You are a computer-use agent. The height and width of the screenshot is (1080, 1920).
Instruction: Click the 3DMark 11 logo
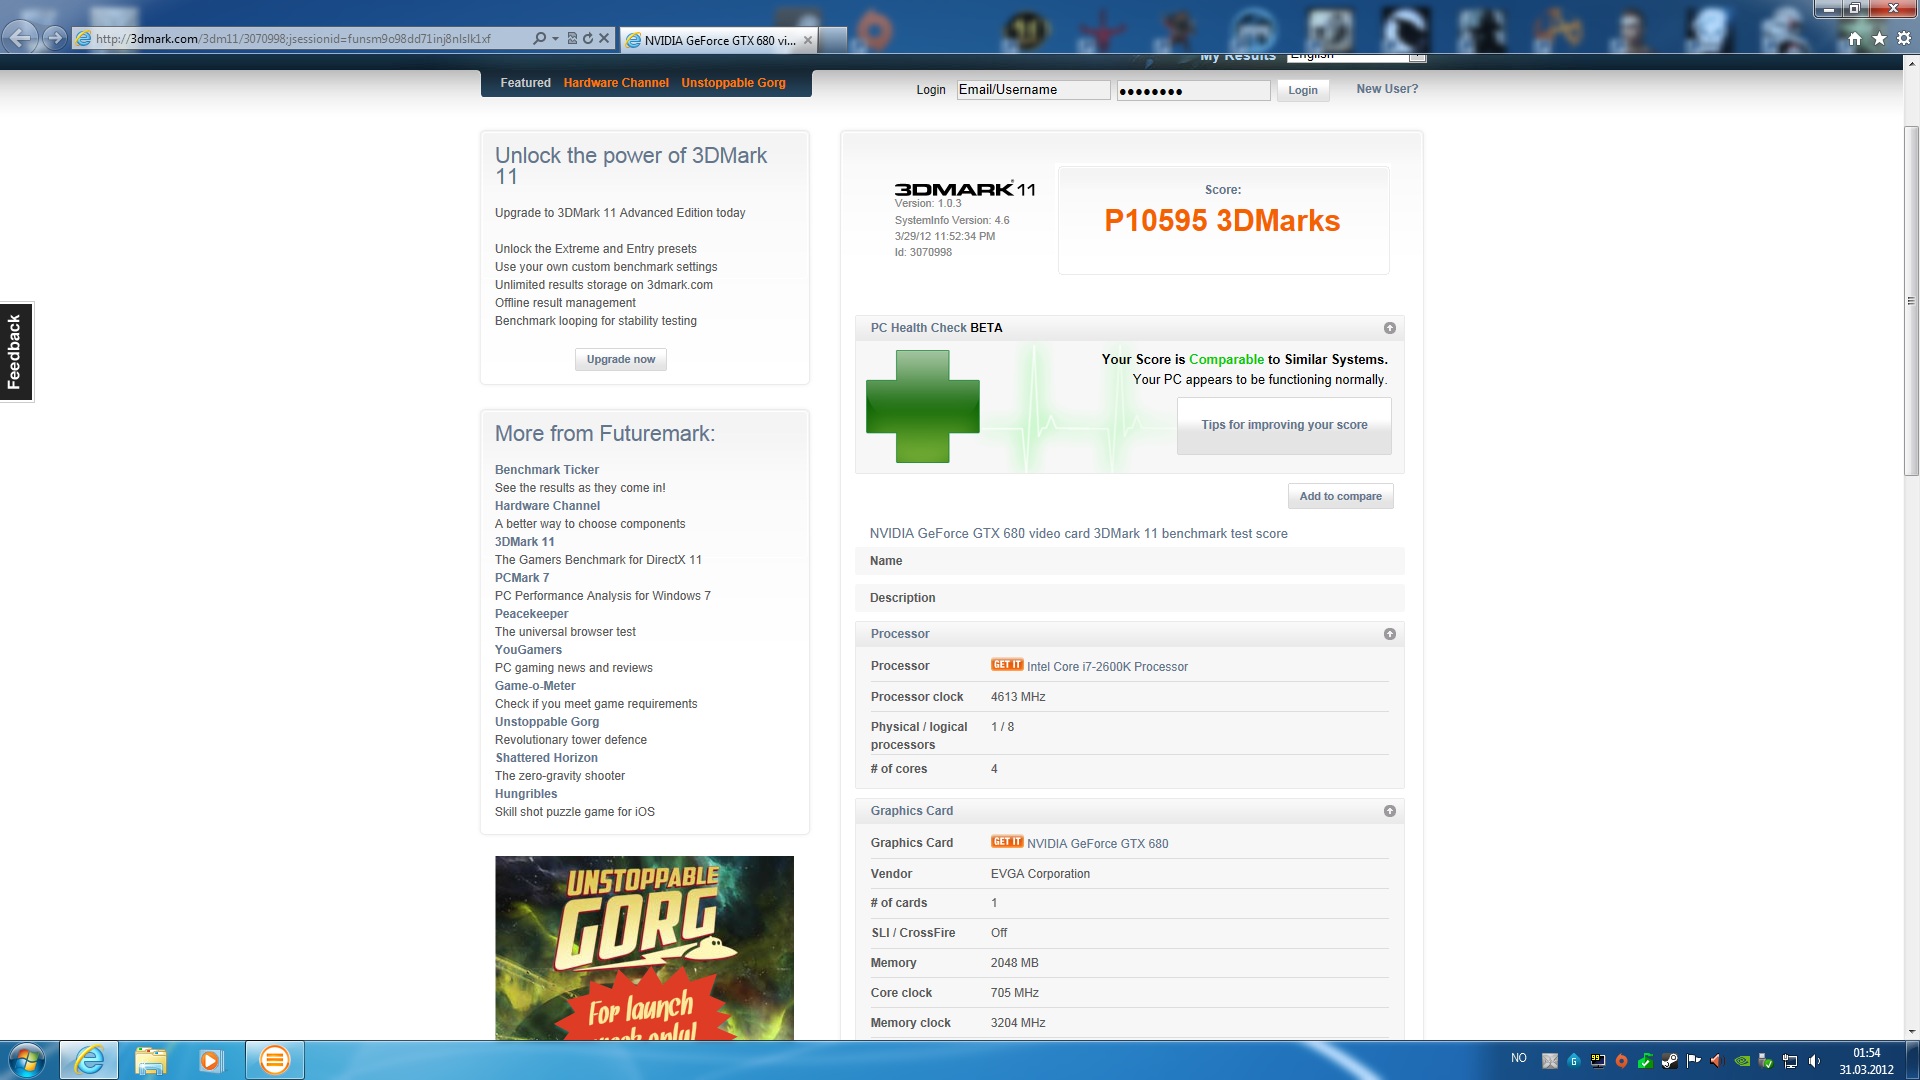[964, 189]
